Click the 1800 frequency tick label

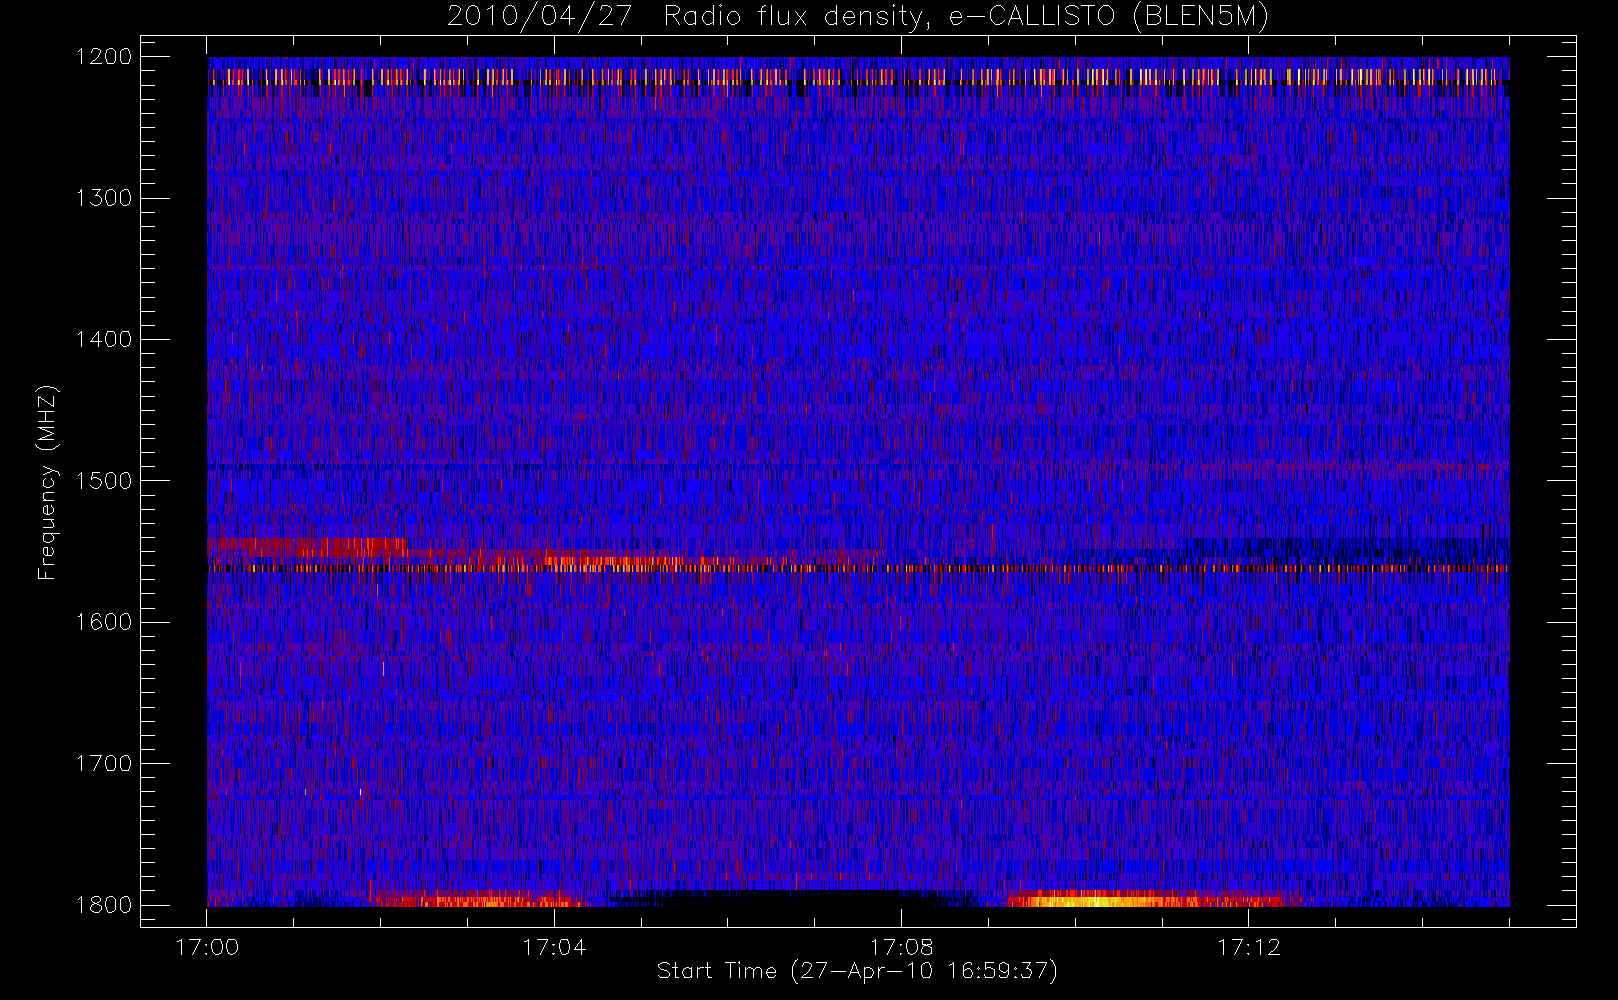pyautogui.click(x=105, y=905)
